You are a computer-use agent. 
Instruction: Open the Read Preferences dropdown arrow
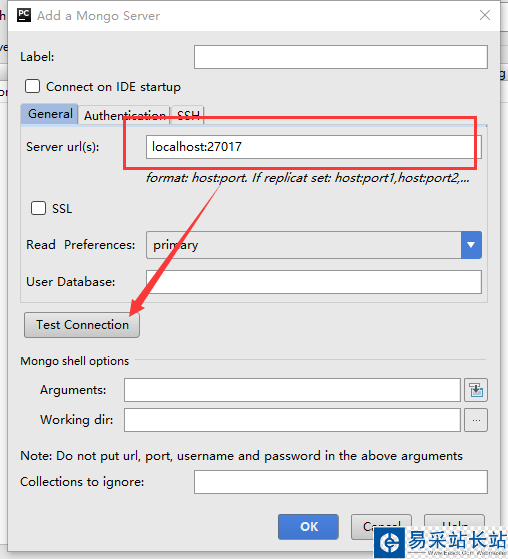tap(471, 245)
